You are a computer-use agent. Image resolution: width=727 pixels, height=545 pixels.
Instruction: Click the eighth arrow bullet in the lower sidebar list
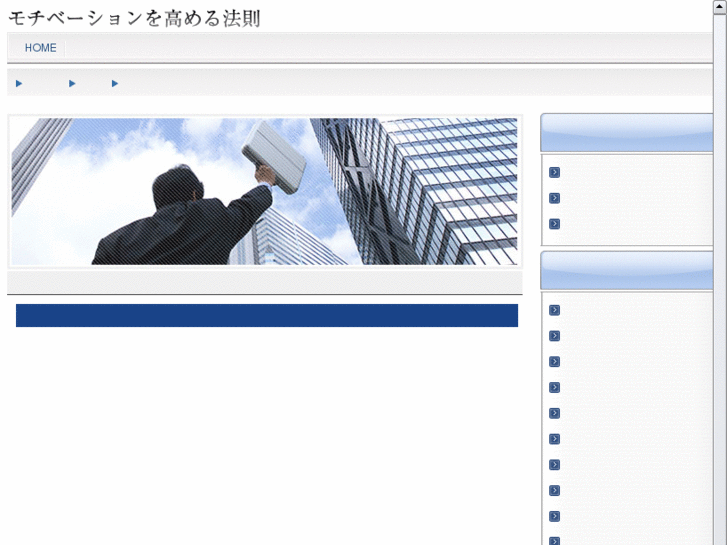pyautogui.click(x=554, y=491)
